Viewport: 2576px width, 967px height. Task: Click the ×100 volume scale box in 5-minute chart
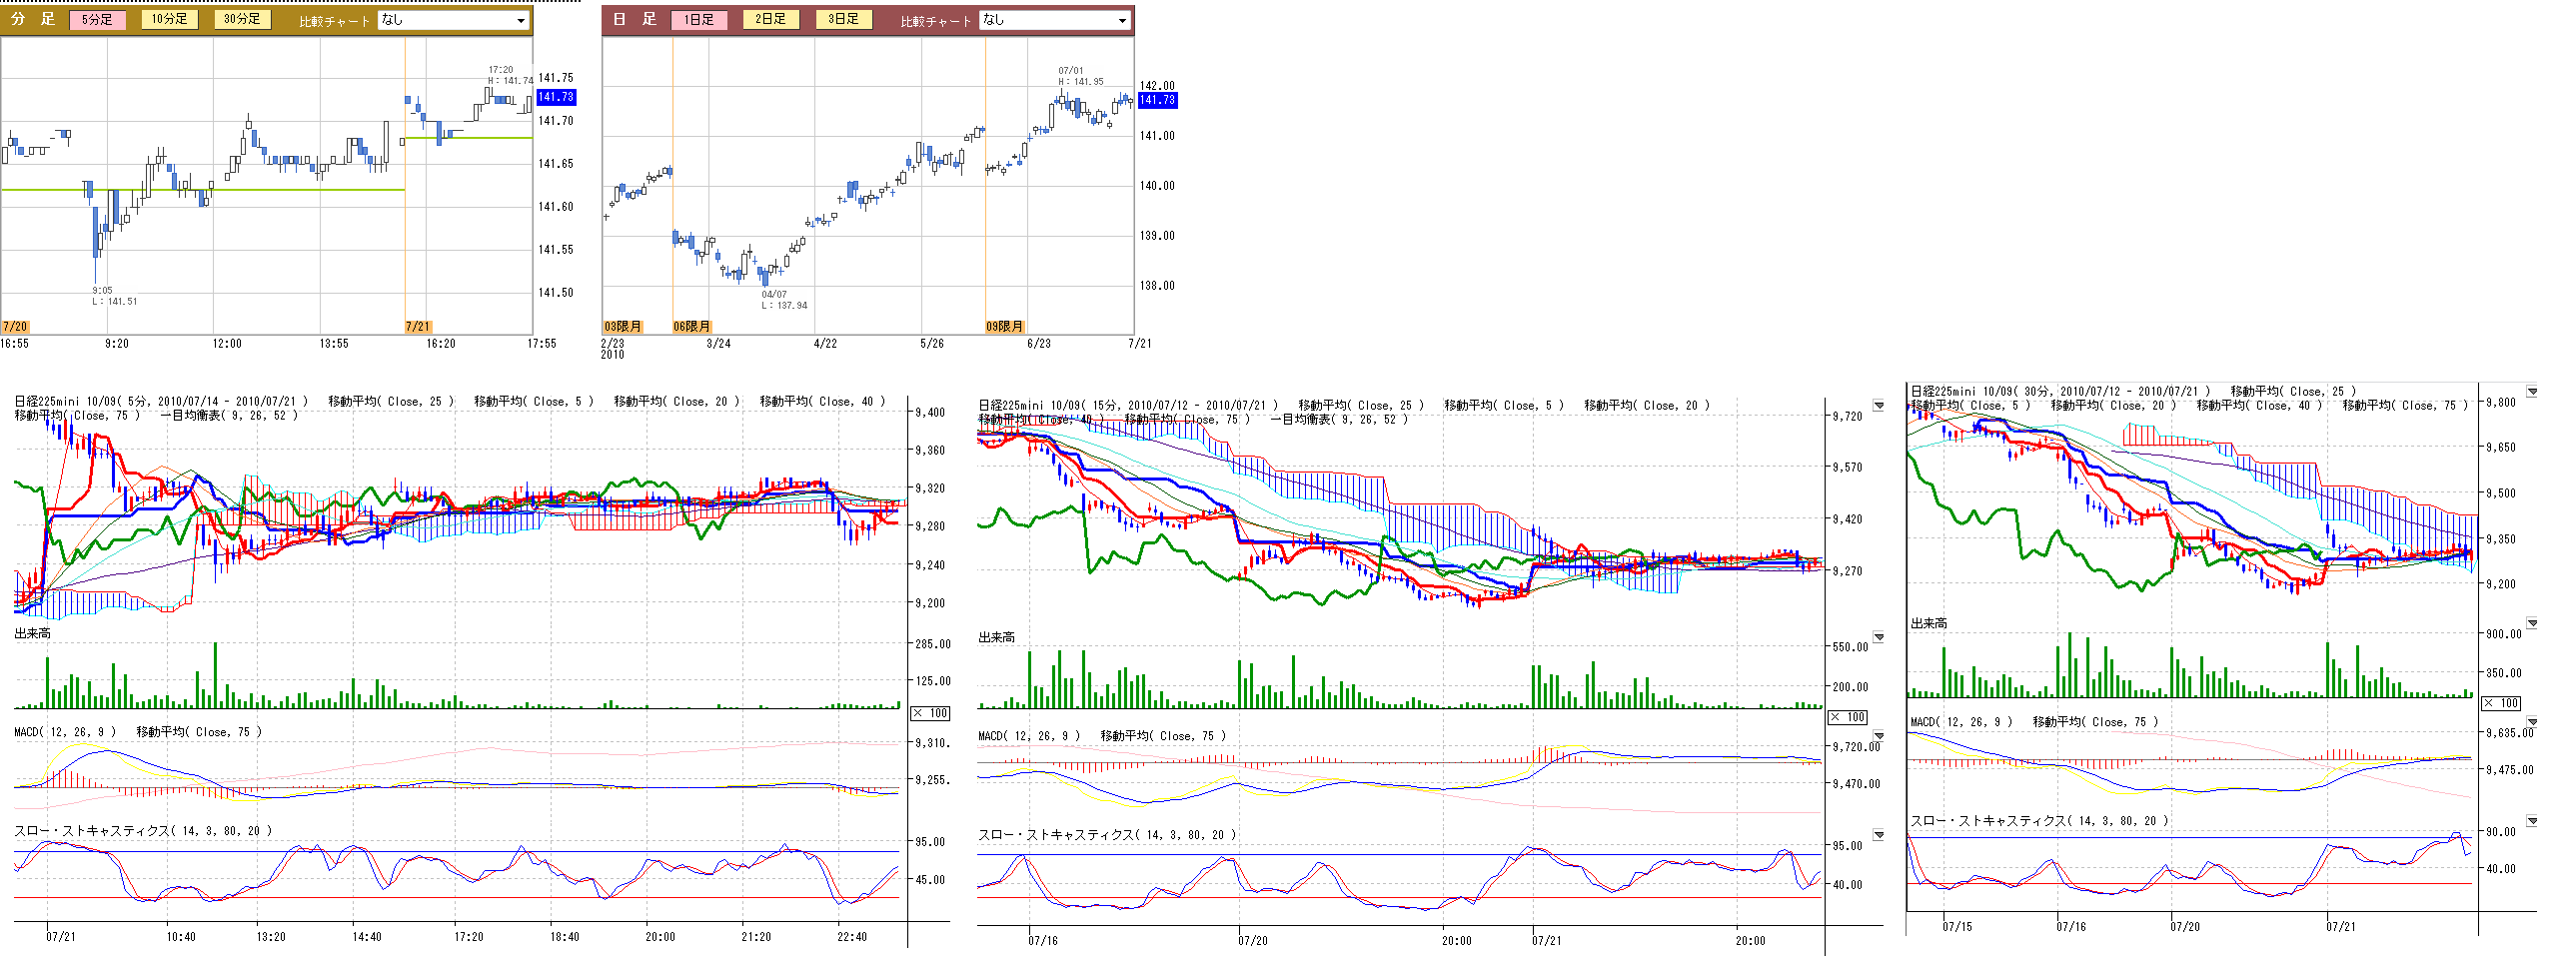tap(930, 713)
